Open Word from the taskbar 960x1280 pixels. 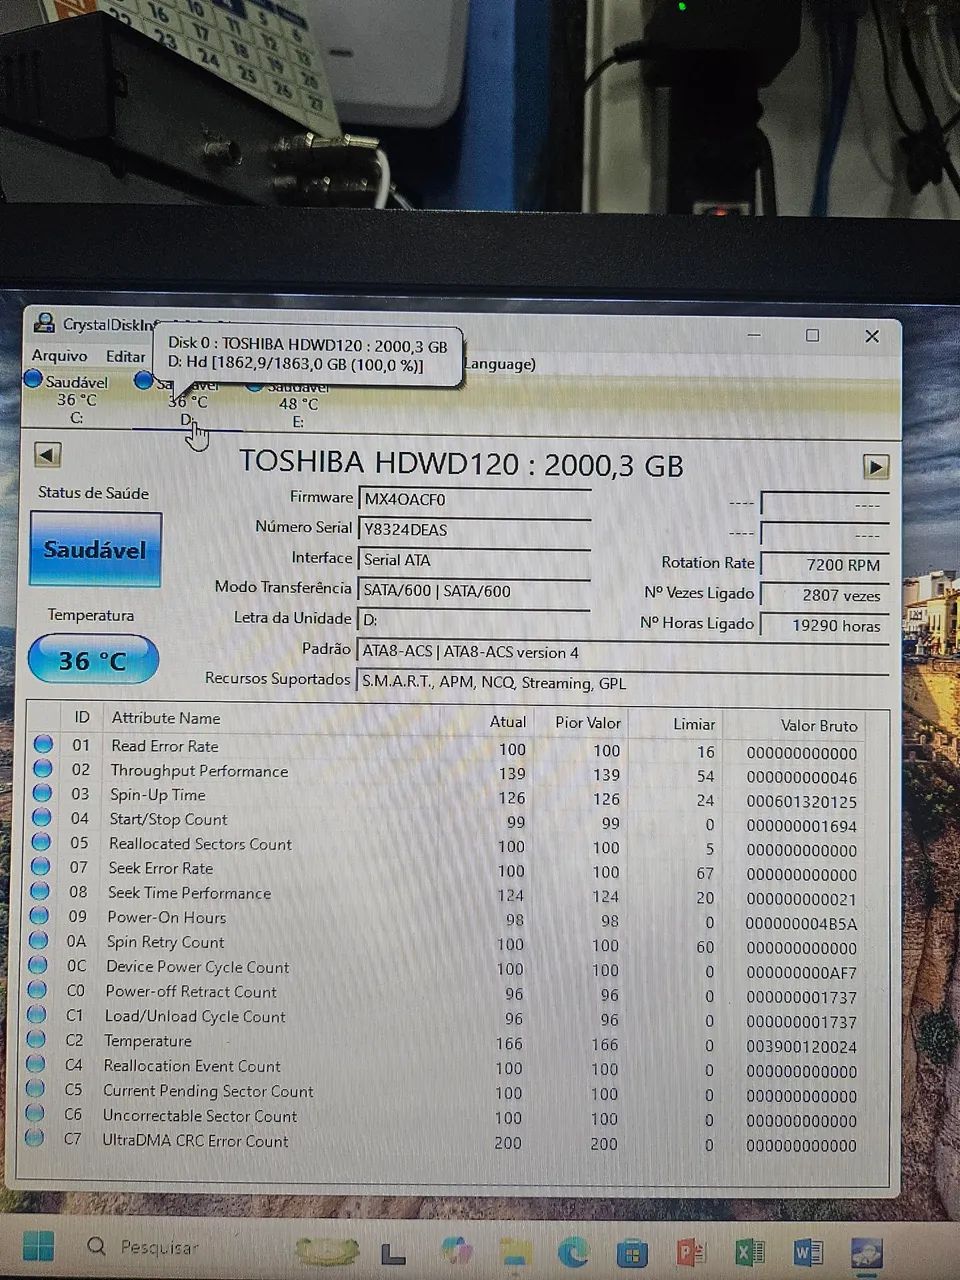pyautogui.click(x=808, y=1252)
